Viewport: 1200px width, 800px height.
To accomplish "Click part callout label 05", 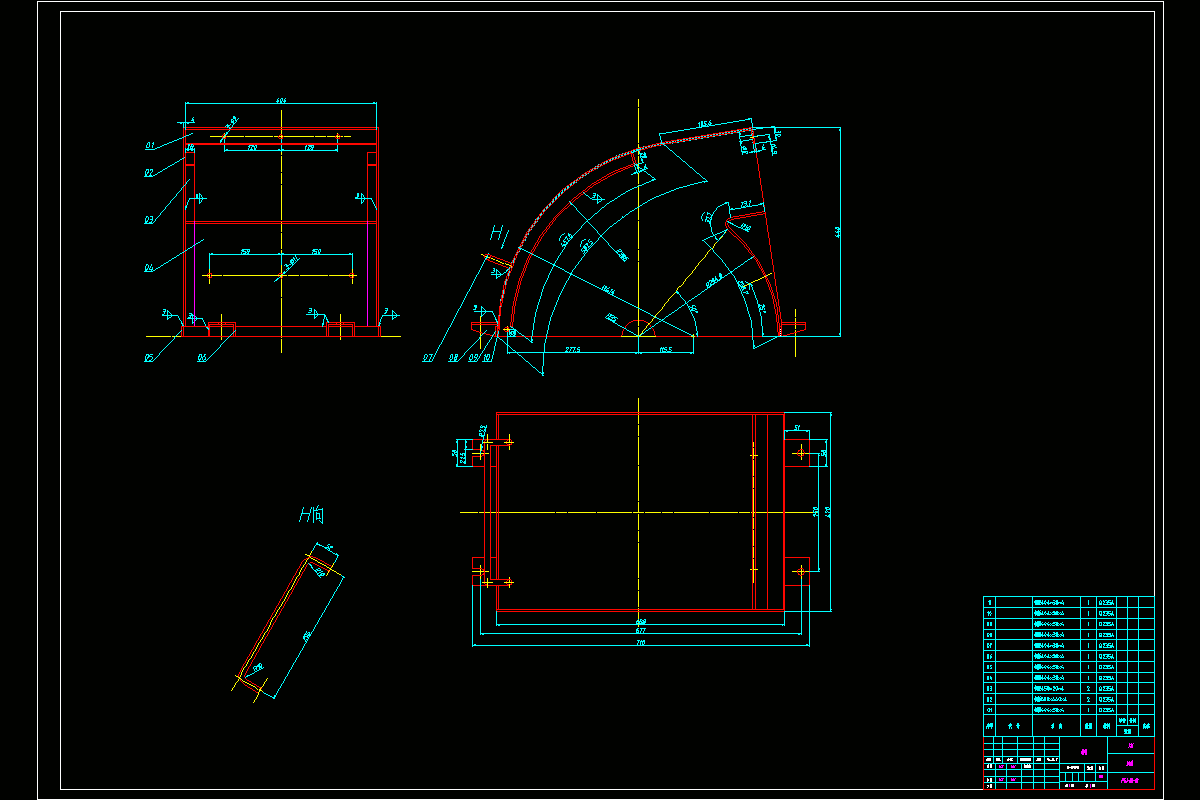I will coord(149,357).
